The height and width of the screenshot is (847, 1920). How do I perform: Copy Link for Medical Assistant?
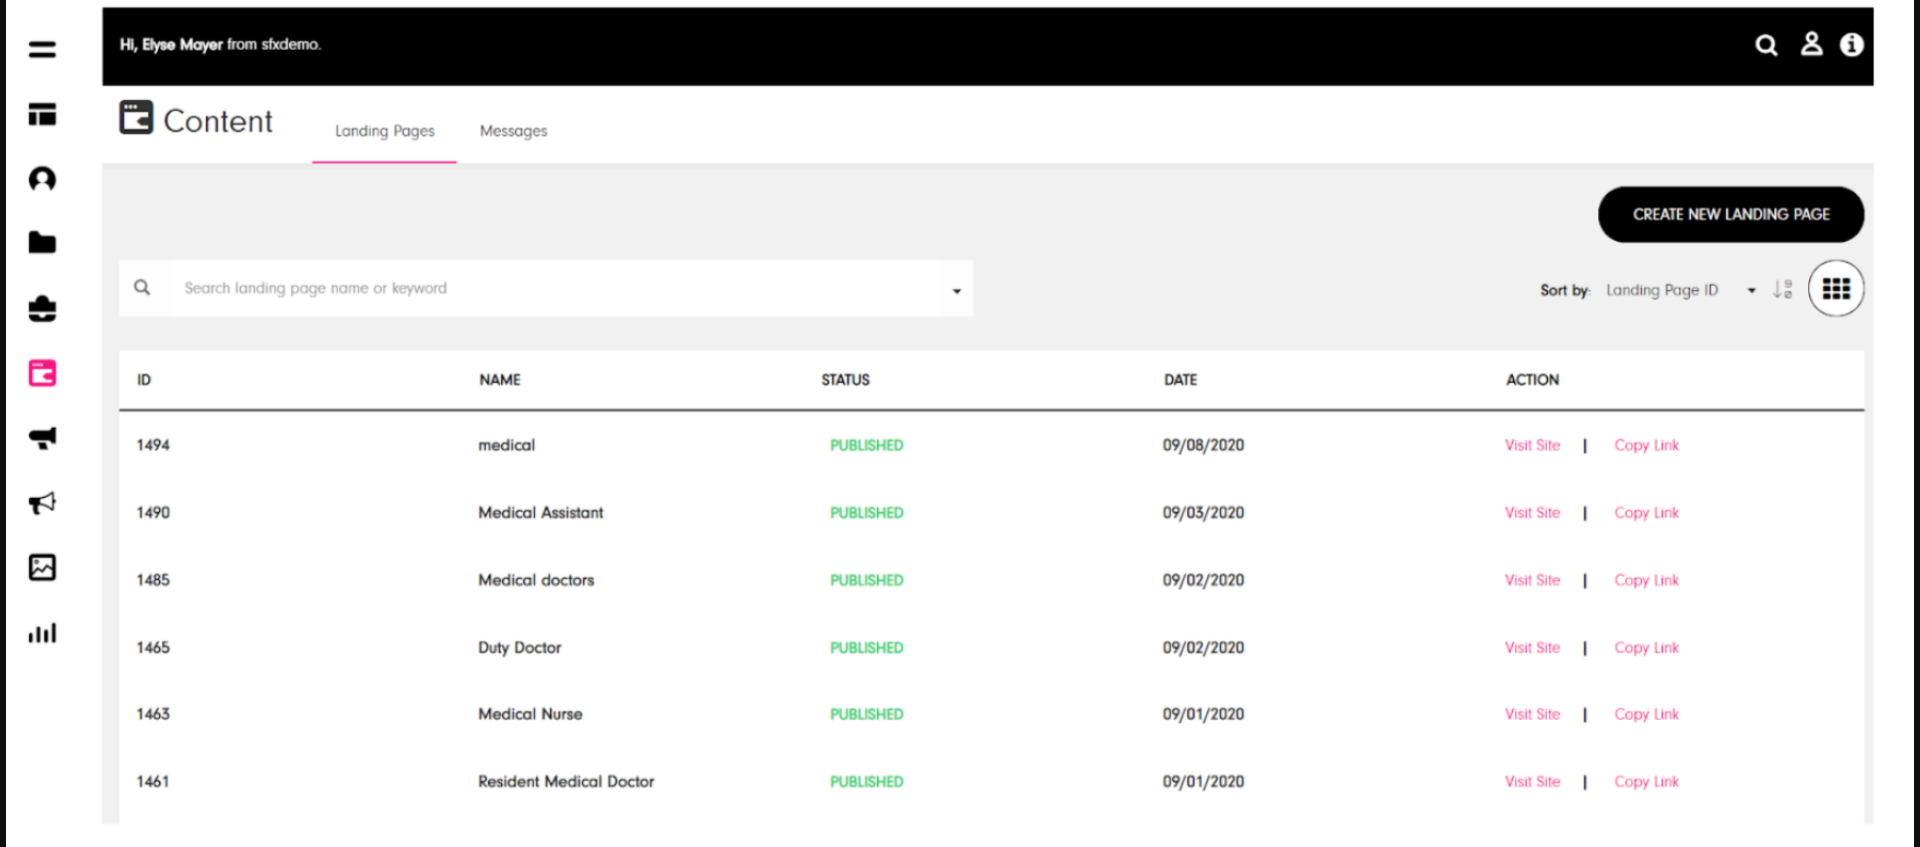(x=1646, y=512)
